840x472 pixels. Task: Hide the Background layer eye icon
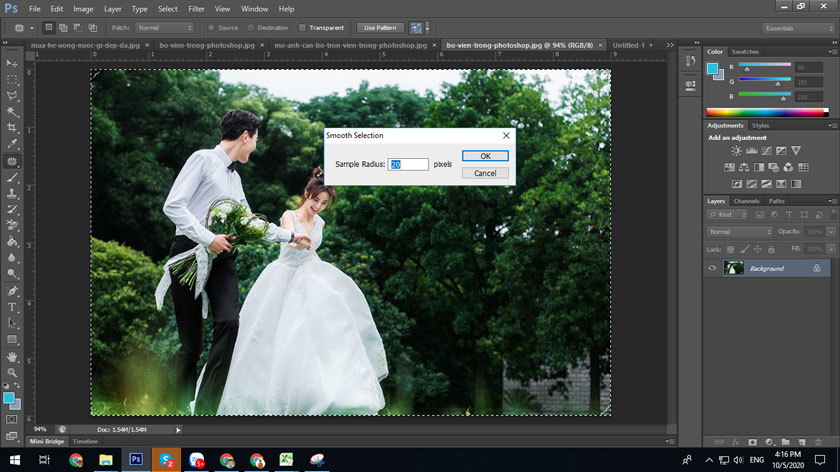[x=712, y=268]
